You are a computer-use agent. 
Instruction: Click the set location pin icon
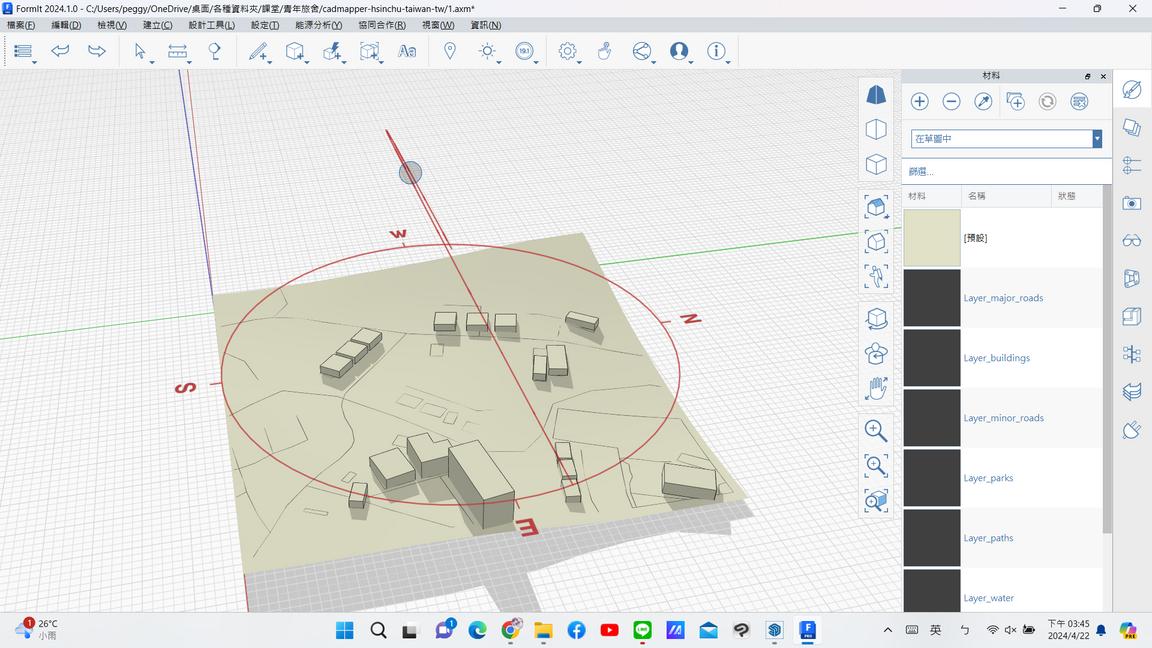coord(450,51)
